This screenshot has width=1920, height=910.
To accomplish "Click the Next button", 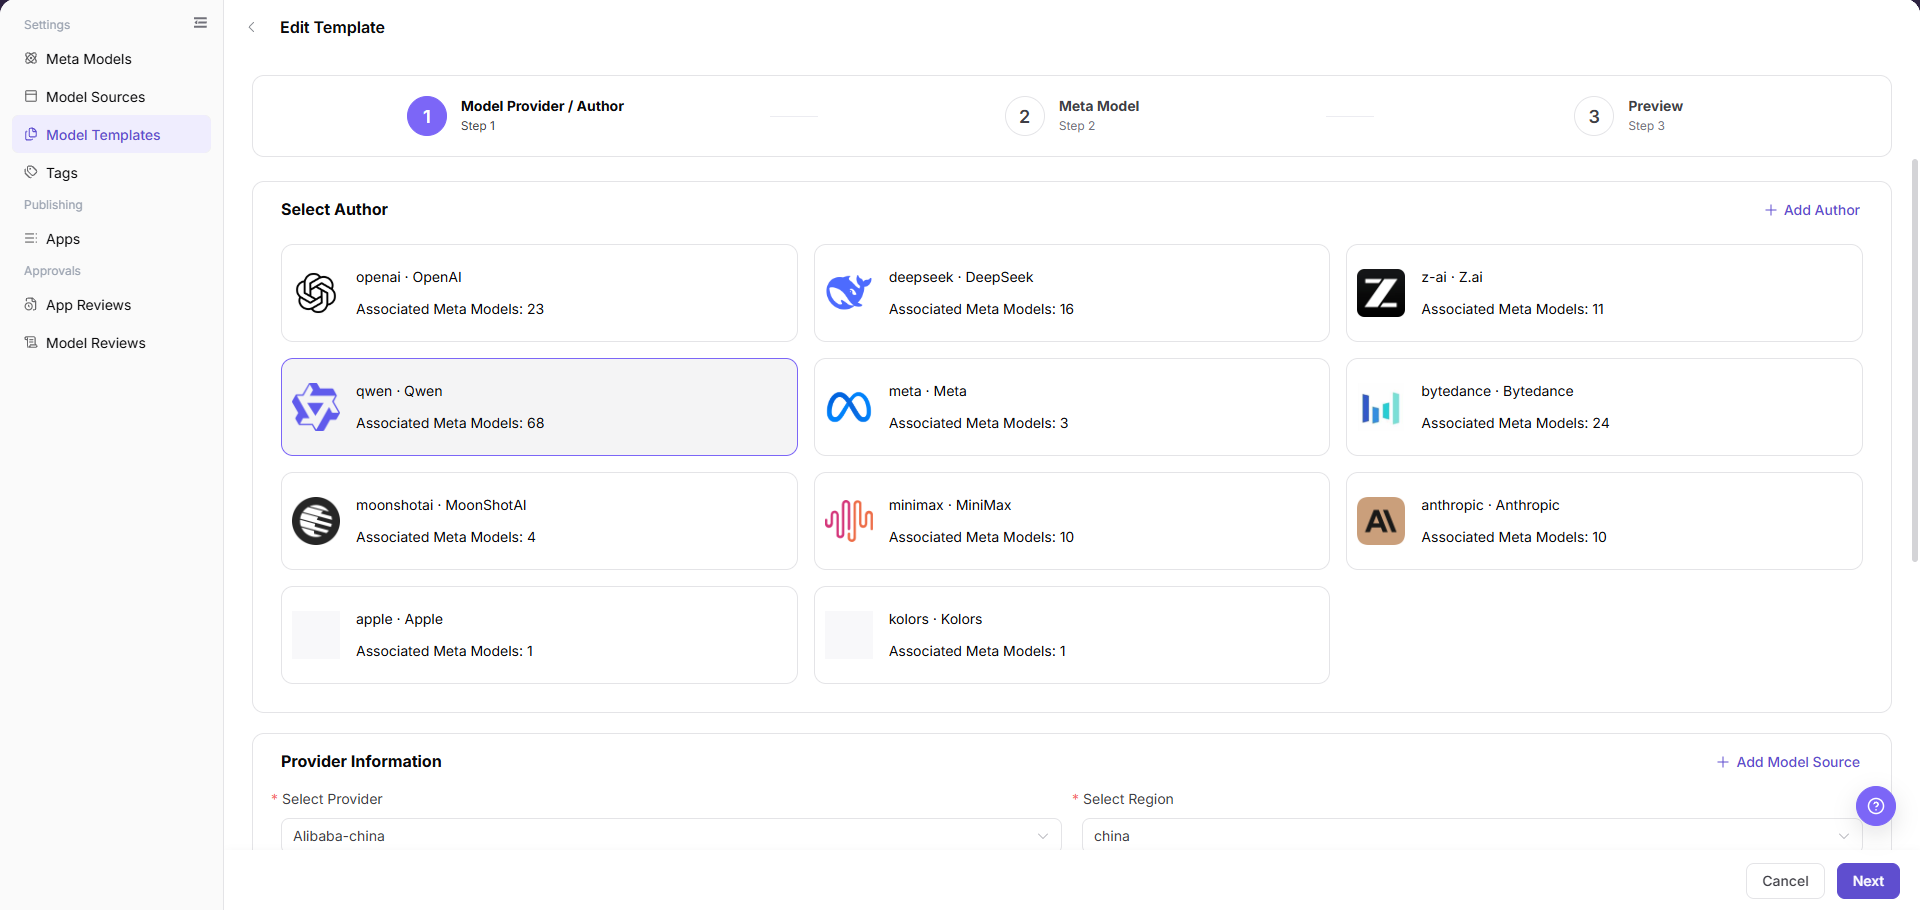I will (1868, 881).
